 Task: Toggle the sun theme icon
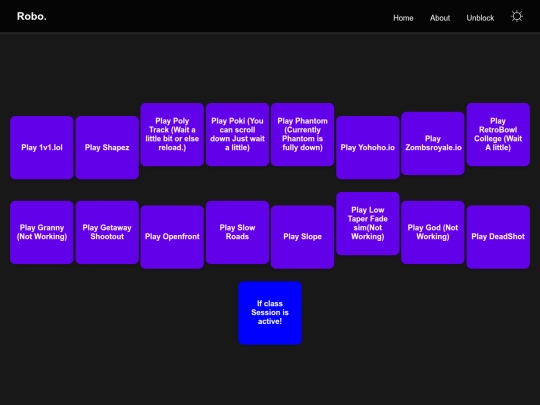(517, 16)
